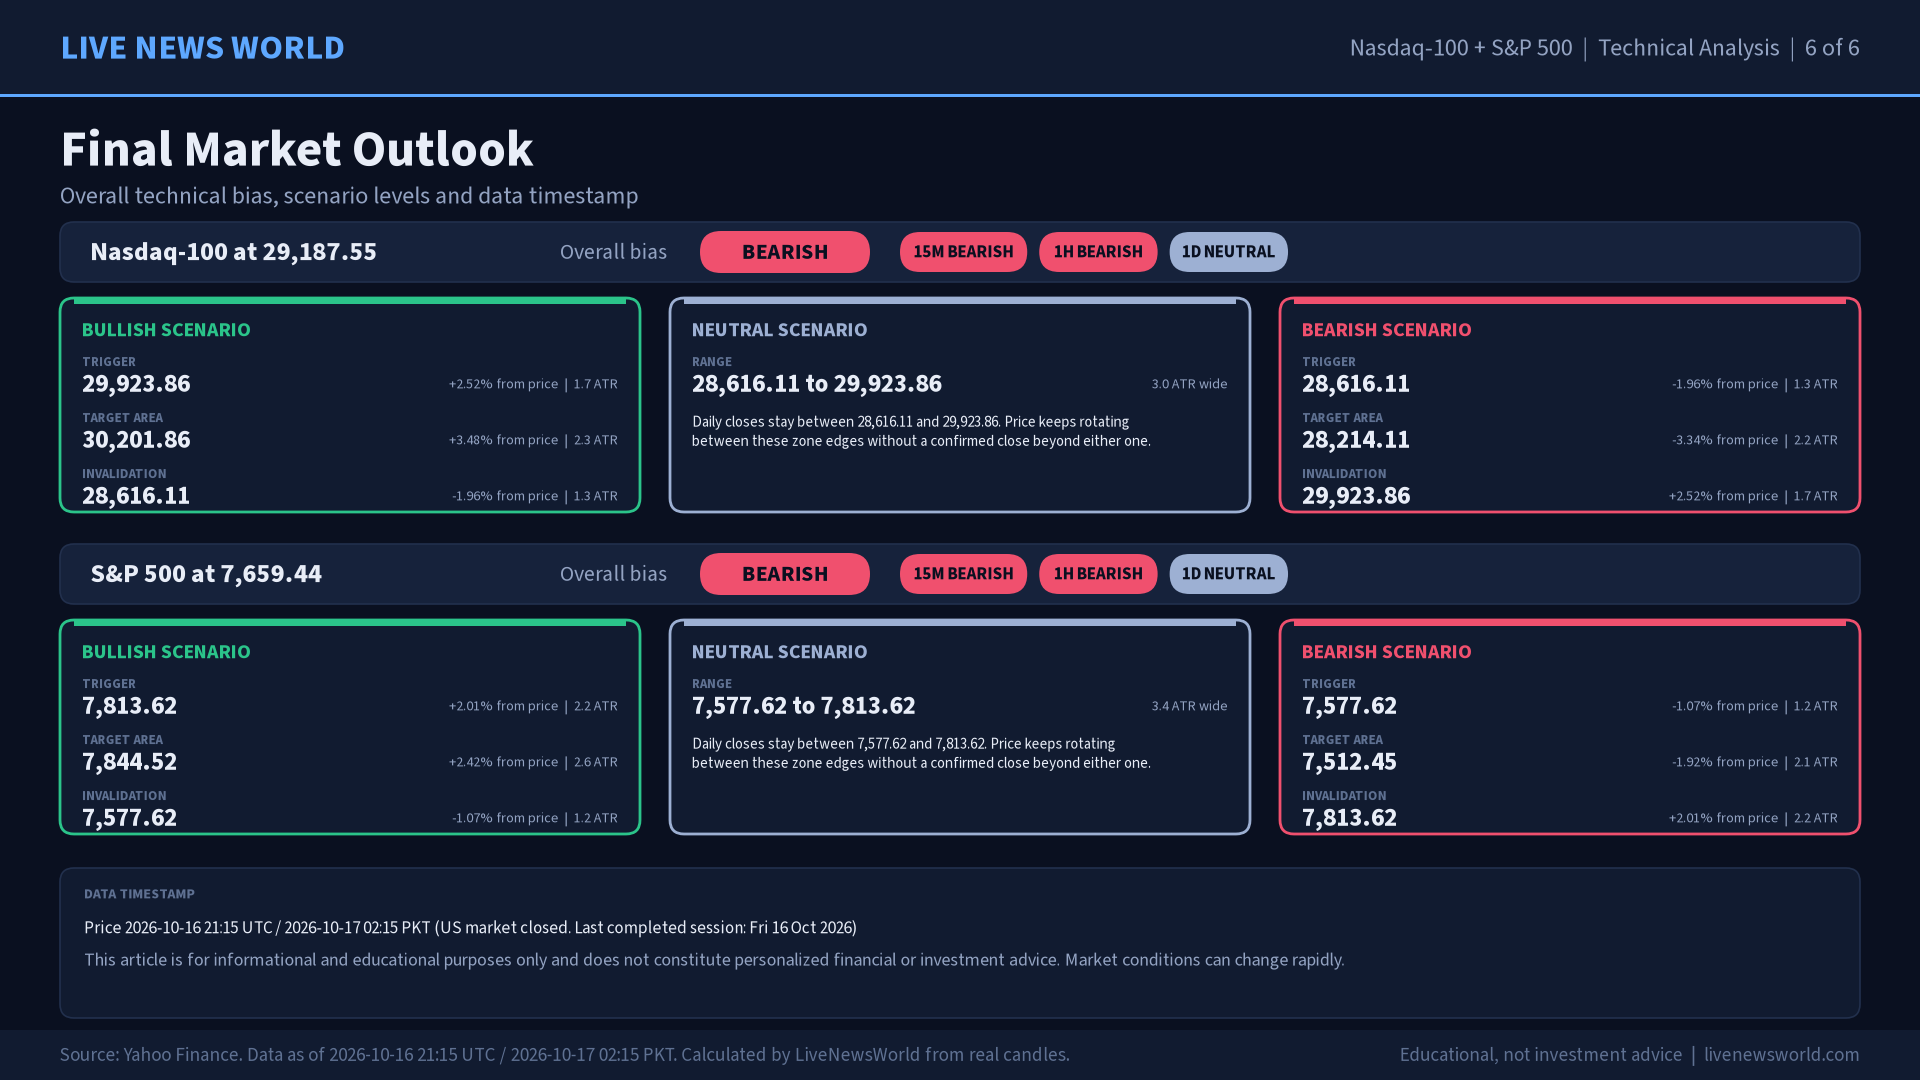Click S&P neutral range '7,577.62 to 7,813.62'
Viewport: 1920px width, 1080px height.
[x=803, y=706]
